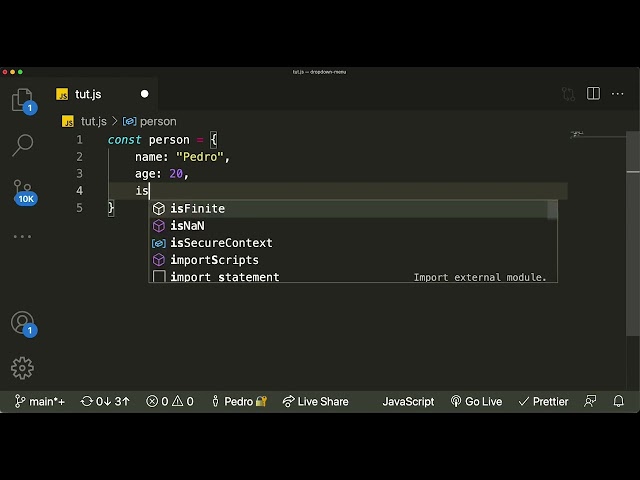
Task: Click the isSecureContext variable icon
Action: pos(159,243)
